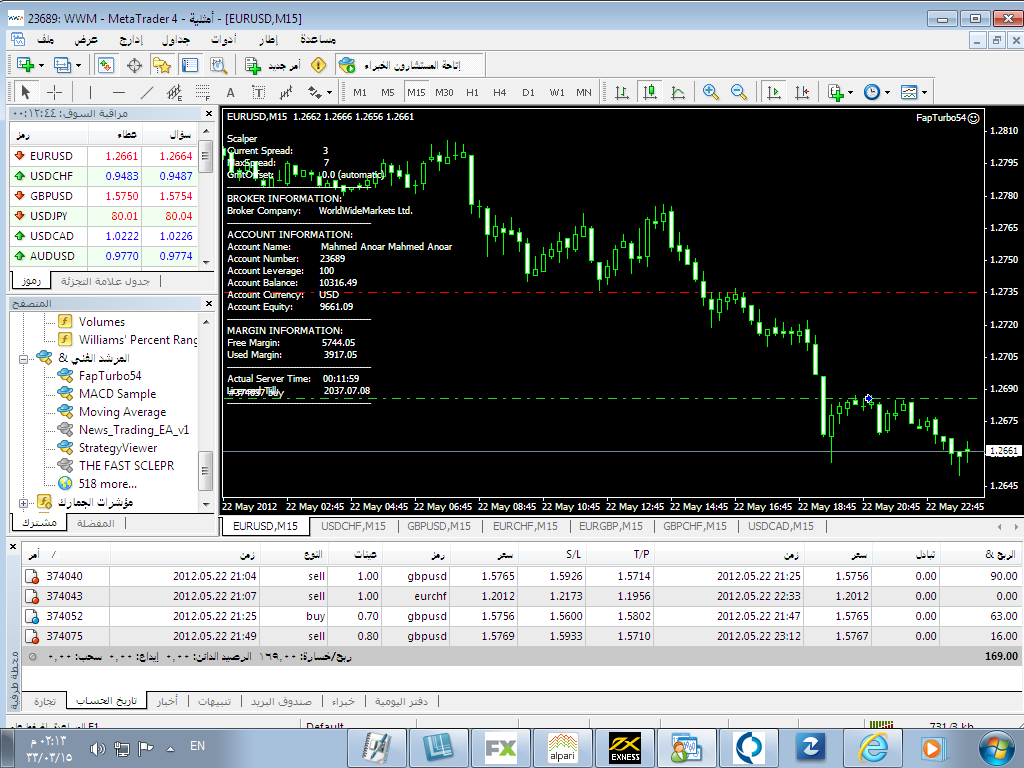Switch the chart to candlestick mode

650,92
